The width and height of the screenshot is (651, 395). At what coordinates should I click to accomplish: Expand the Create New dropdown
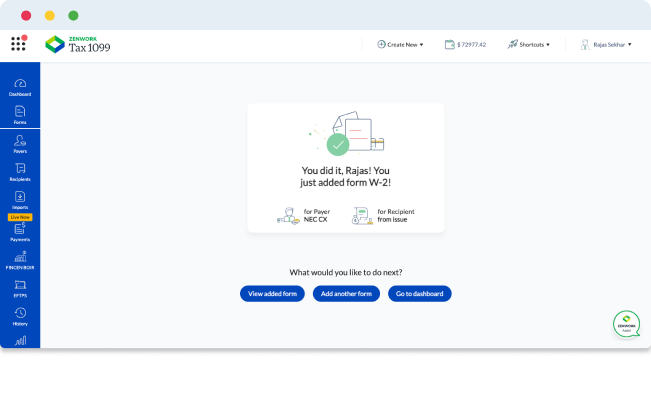(400, 44)
